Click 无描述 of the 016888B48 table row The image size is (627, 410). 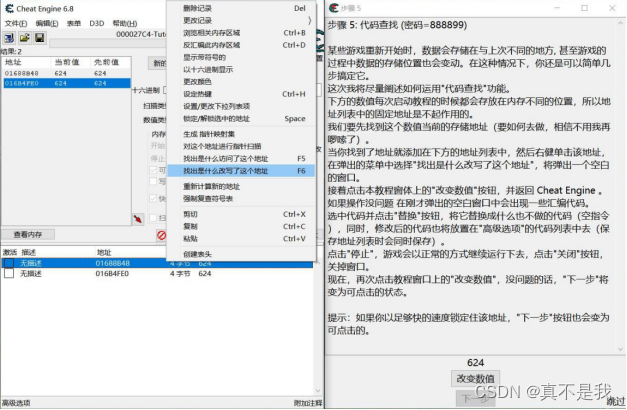click(x=31, y=263)
